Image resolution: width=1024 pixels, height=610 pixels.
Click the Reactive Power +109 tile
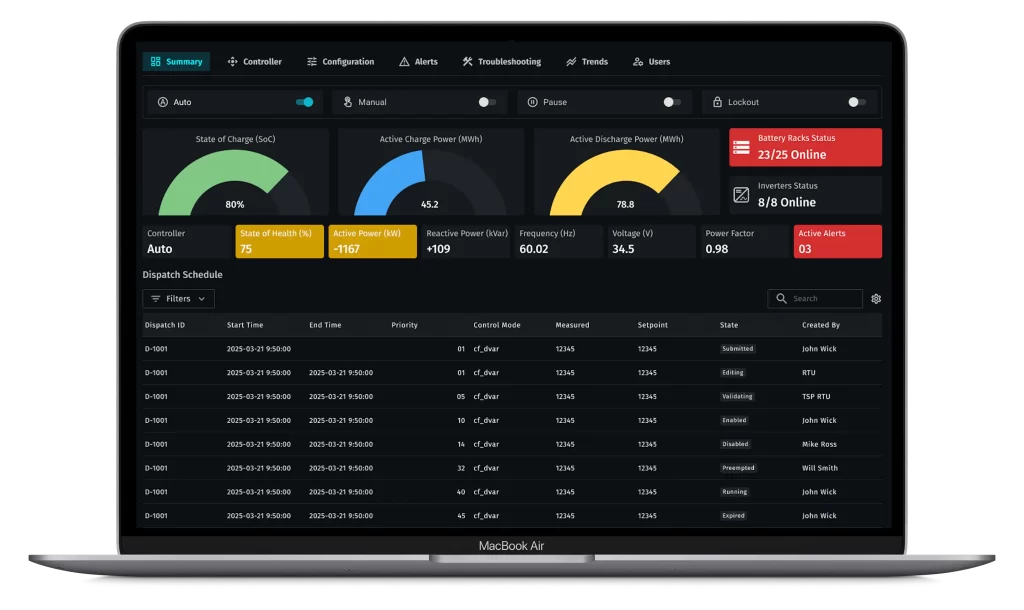466,241
